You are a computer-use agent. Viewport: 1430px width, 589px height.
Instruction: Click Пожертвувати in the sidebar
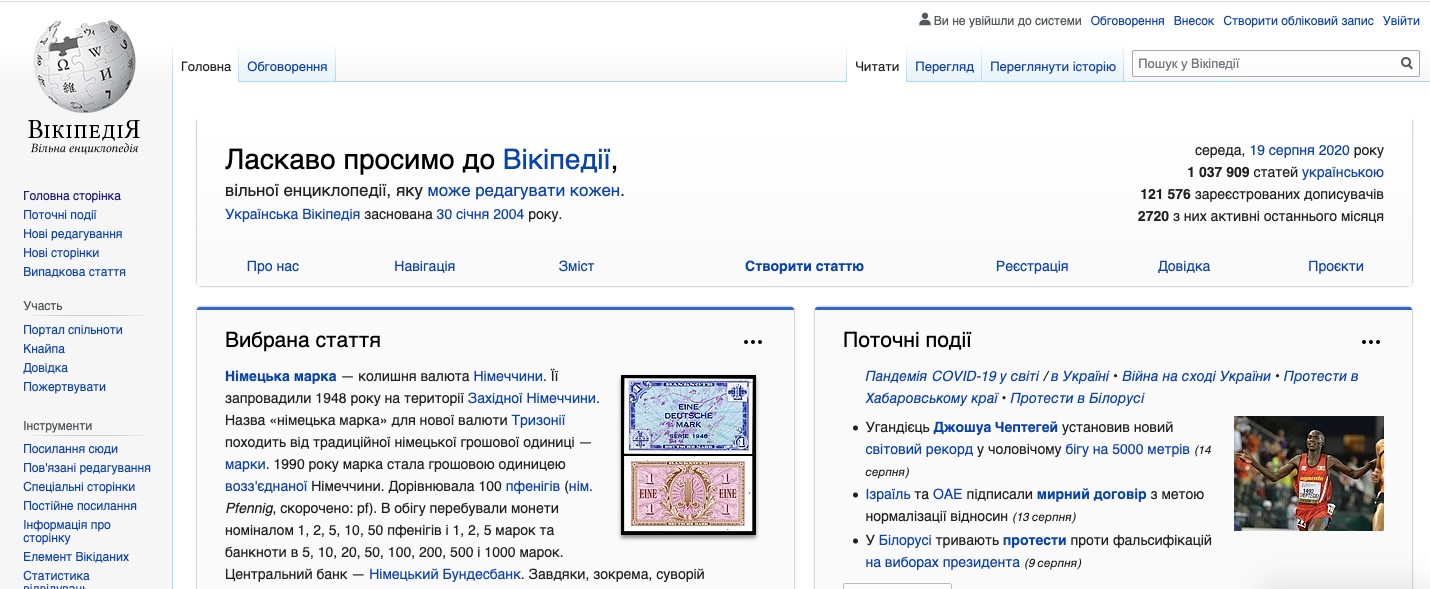coord(64,387)
